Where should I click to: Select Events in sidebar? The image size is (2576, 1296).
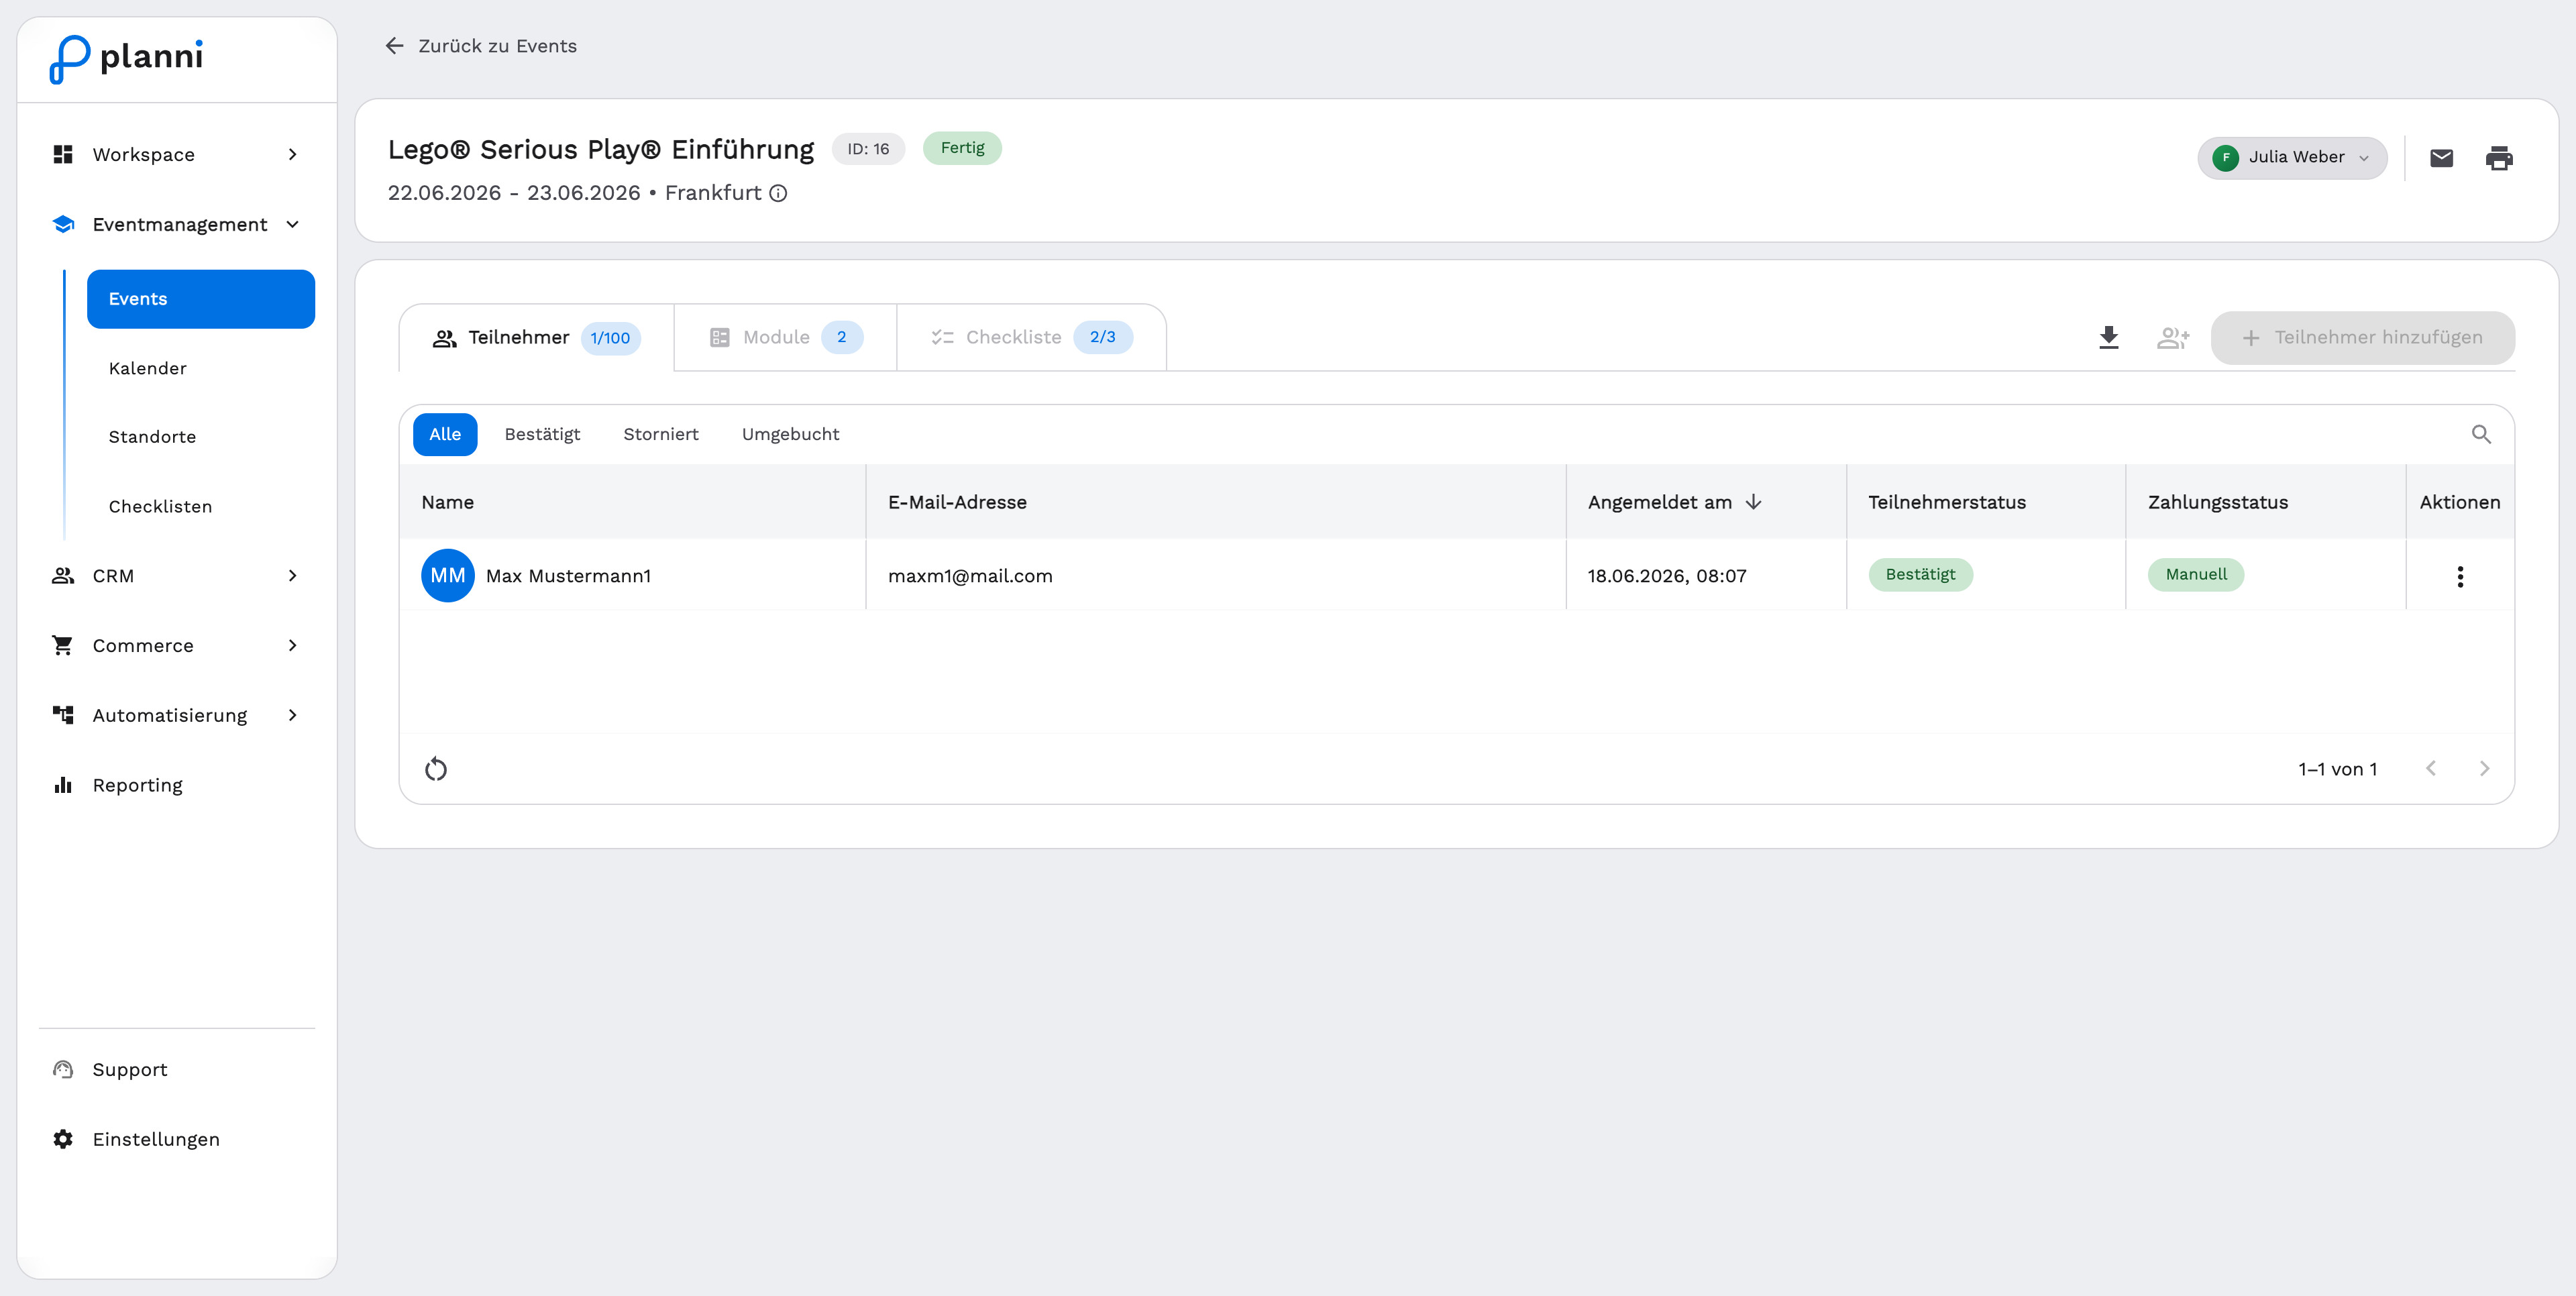(201, 299)
